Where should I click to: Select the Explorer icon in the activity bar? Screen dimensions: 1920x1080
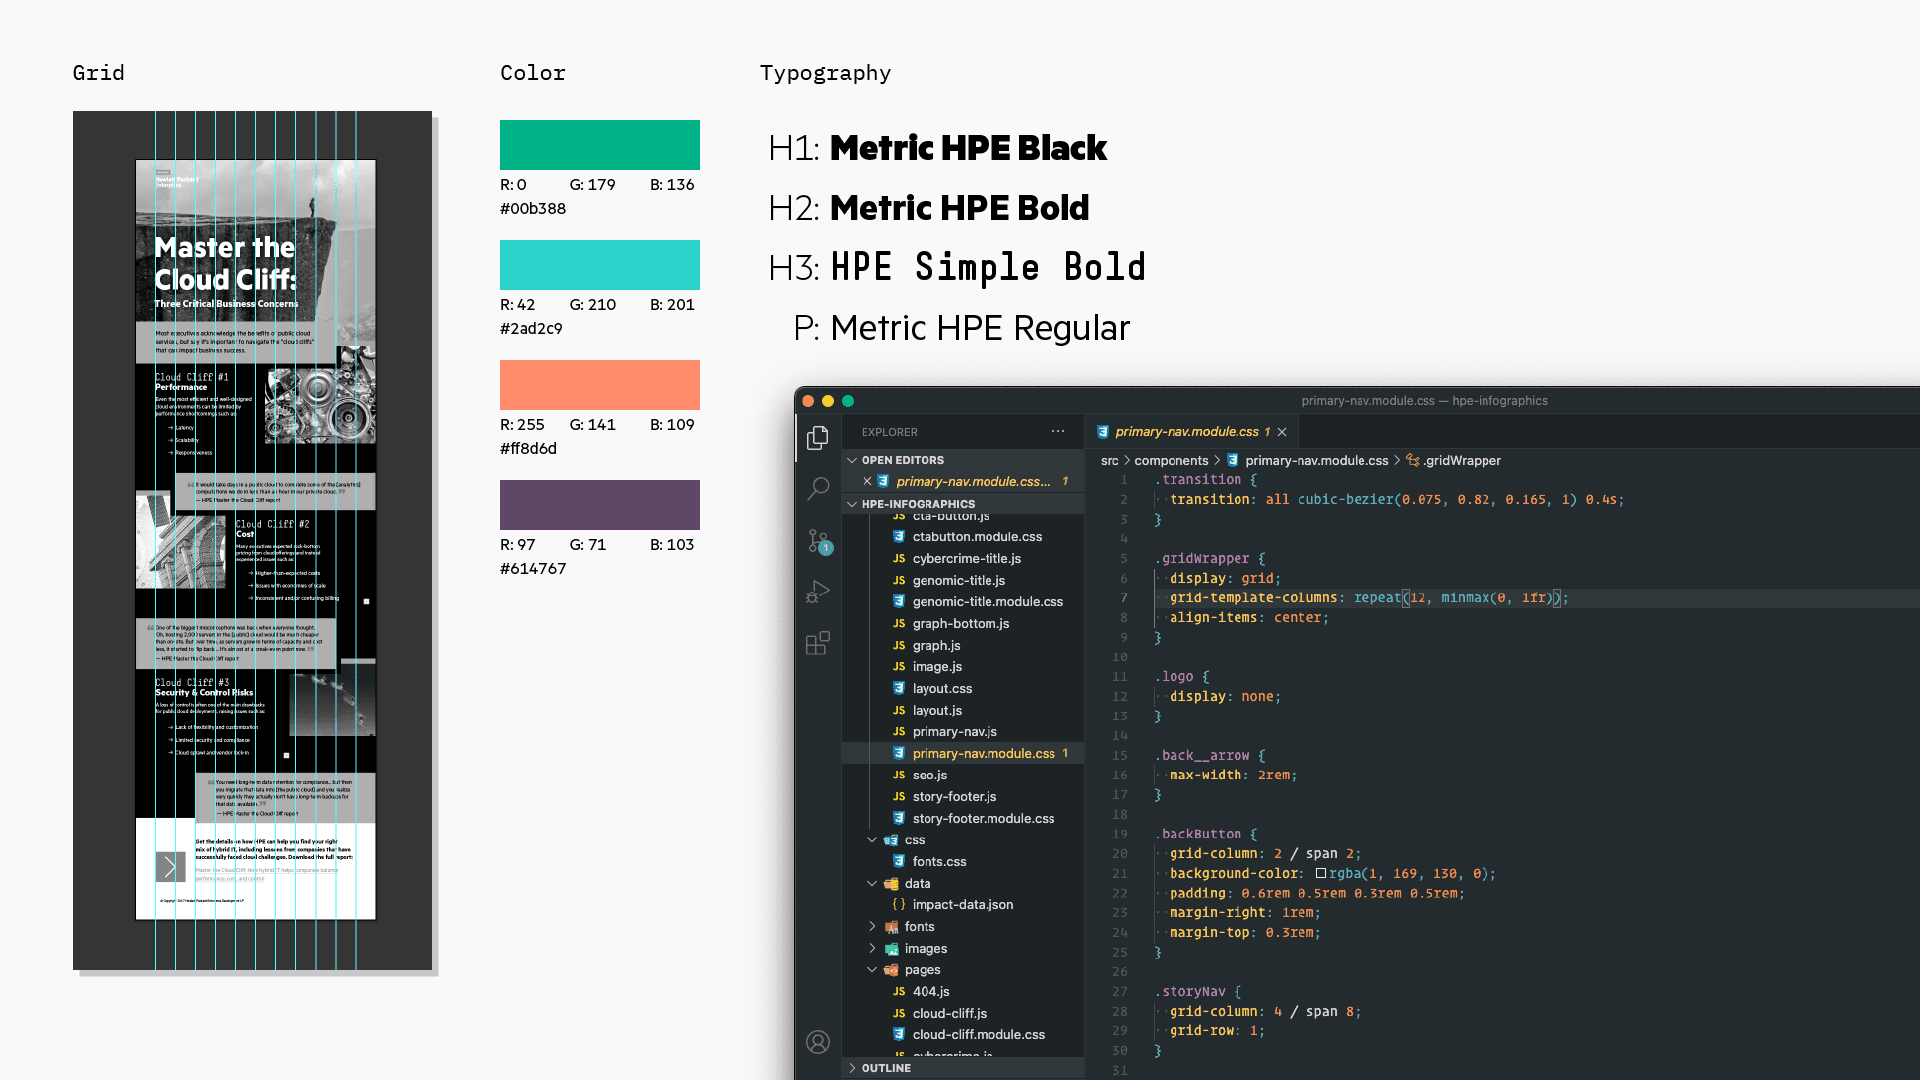tap(818, 438)
